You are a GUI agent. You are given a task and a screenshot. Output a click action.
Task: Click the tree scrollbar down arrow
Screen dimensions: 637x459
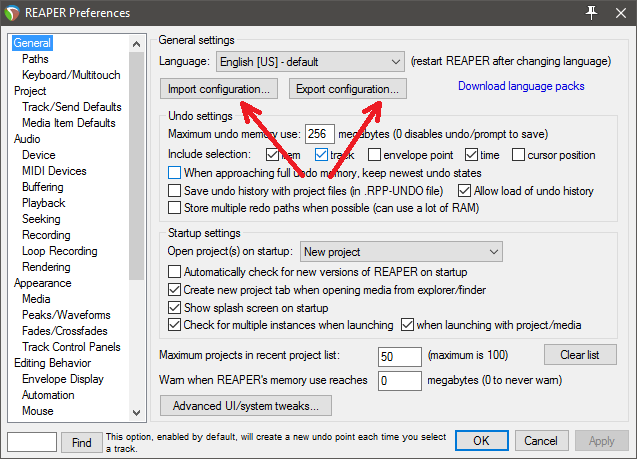click(x=136, y=413)
